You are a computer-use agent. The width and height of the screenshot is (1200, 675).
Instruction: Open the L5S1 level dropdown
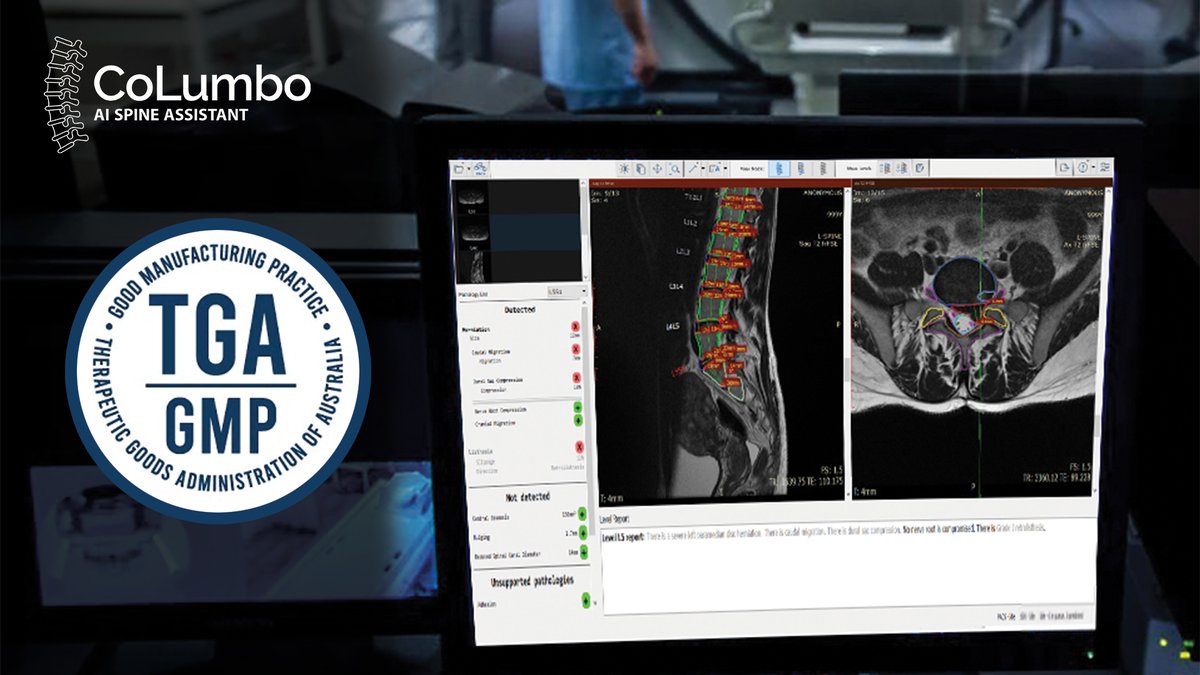[567, 291]
